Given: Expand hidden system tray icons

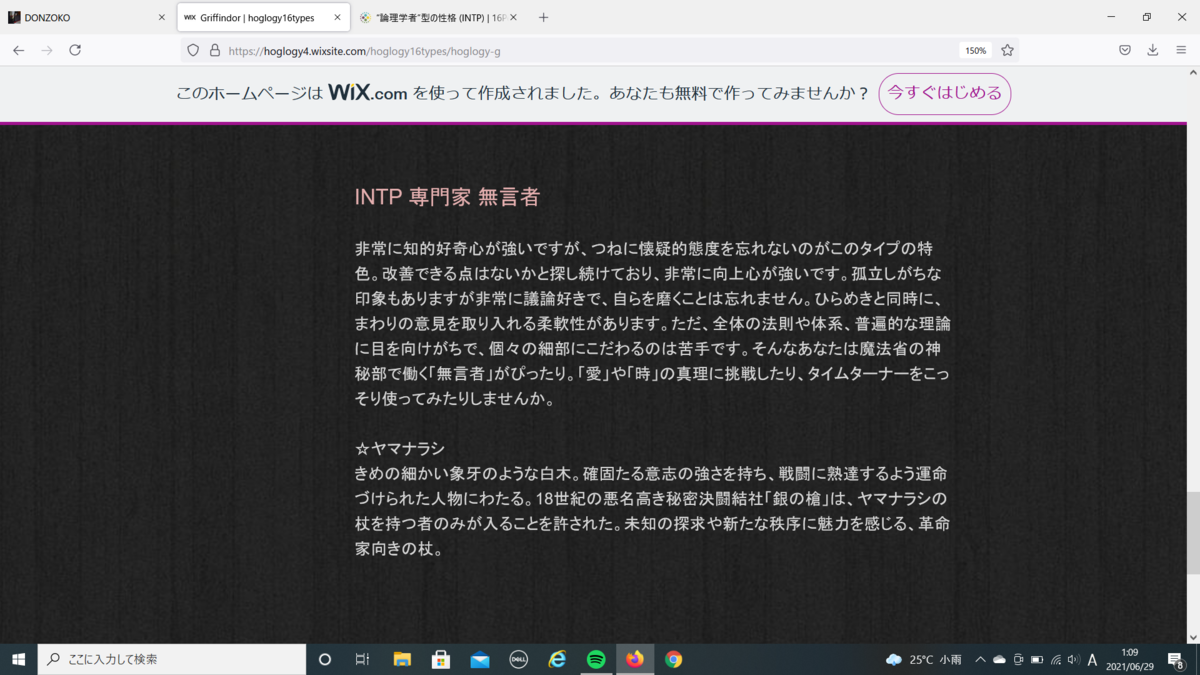Looking at the screenshot, I should [x=979, y=659].
